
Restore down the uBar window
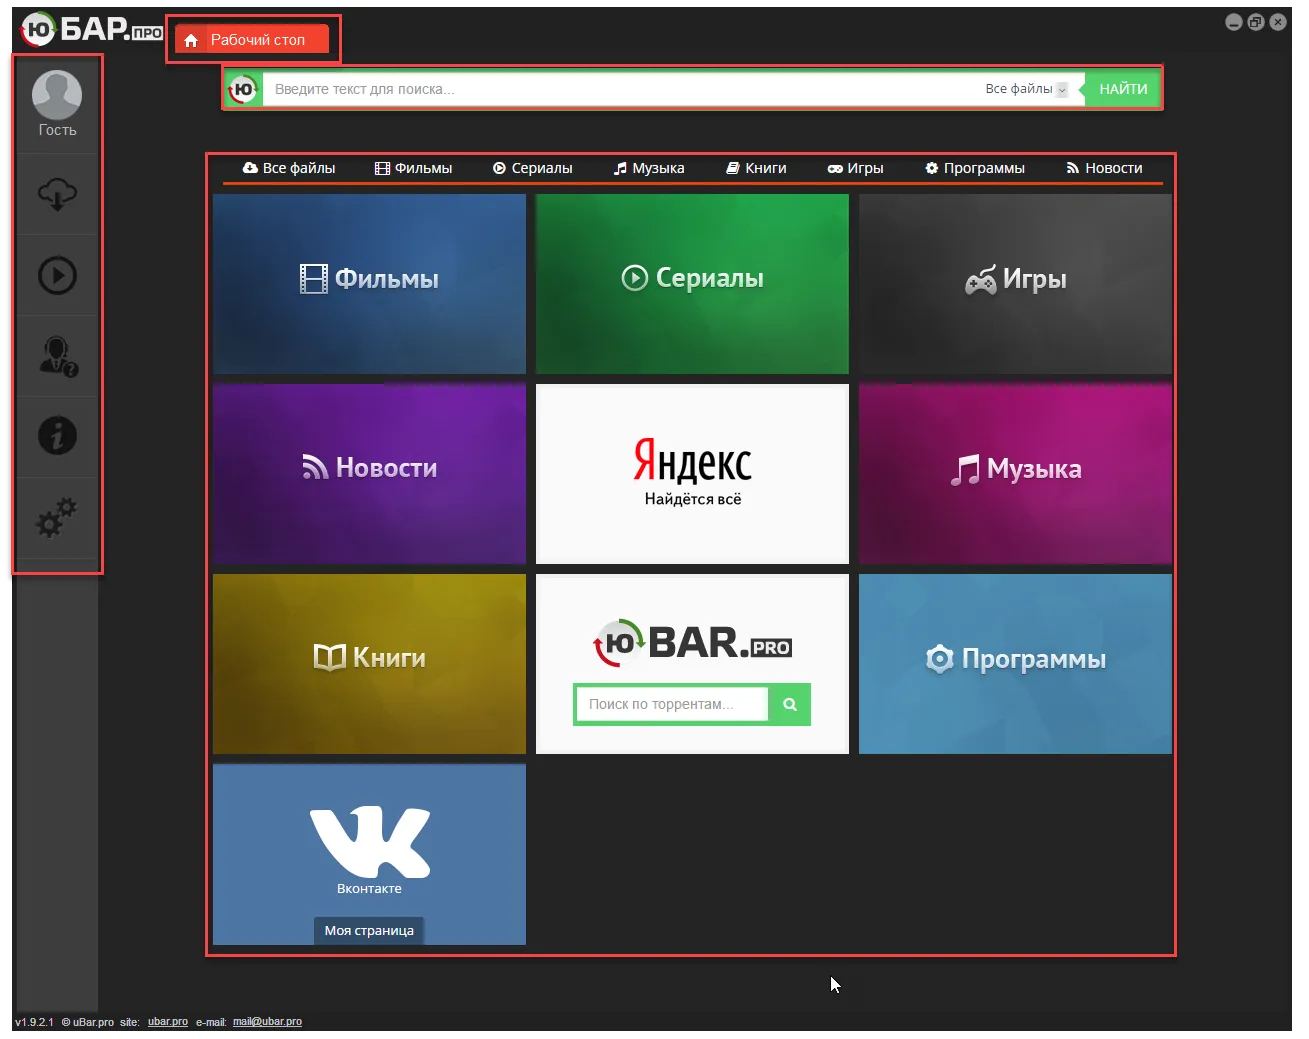[1256, 22]
